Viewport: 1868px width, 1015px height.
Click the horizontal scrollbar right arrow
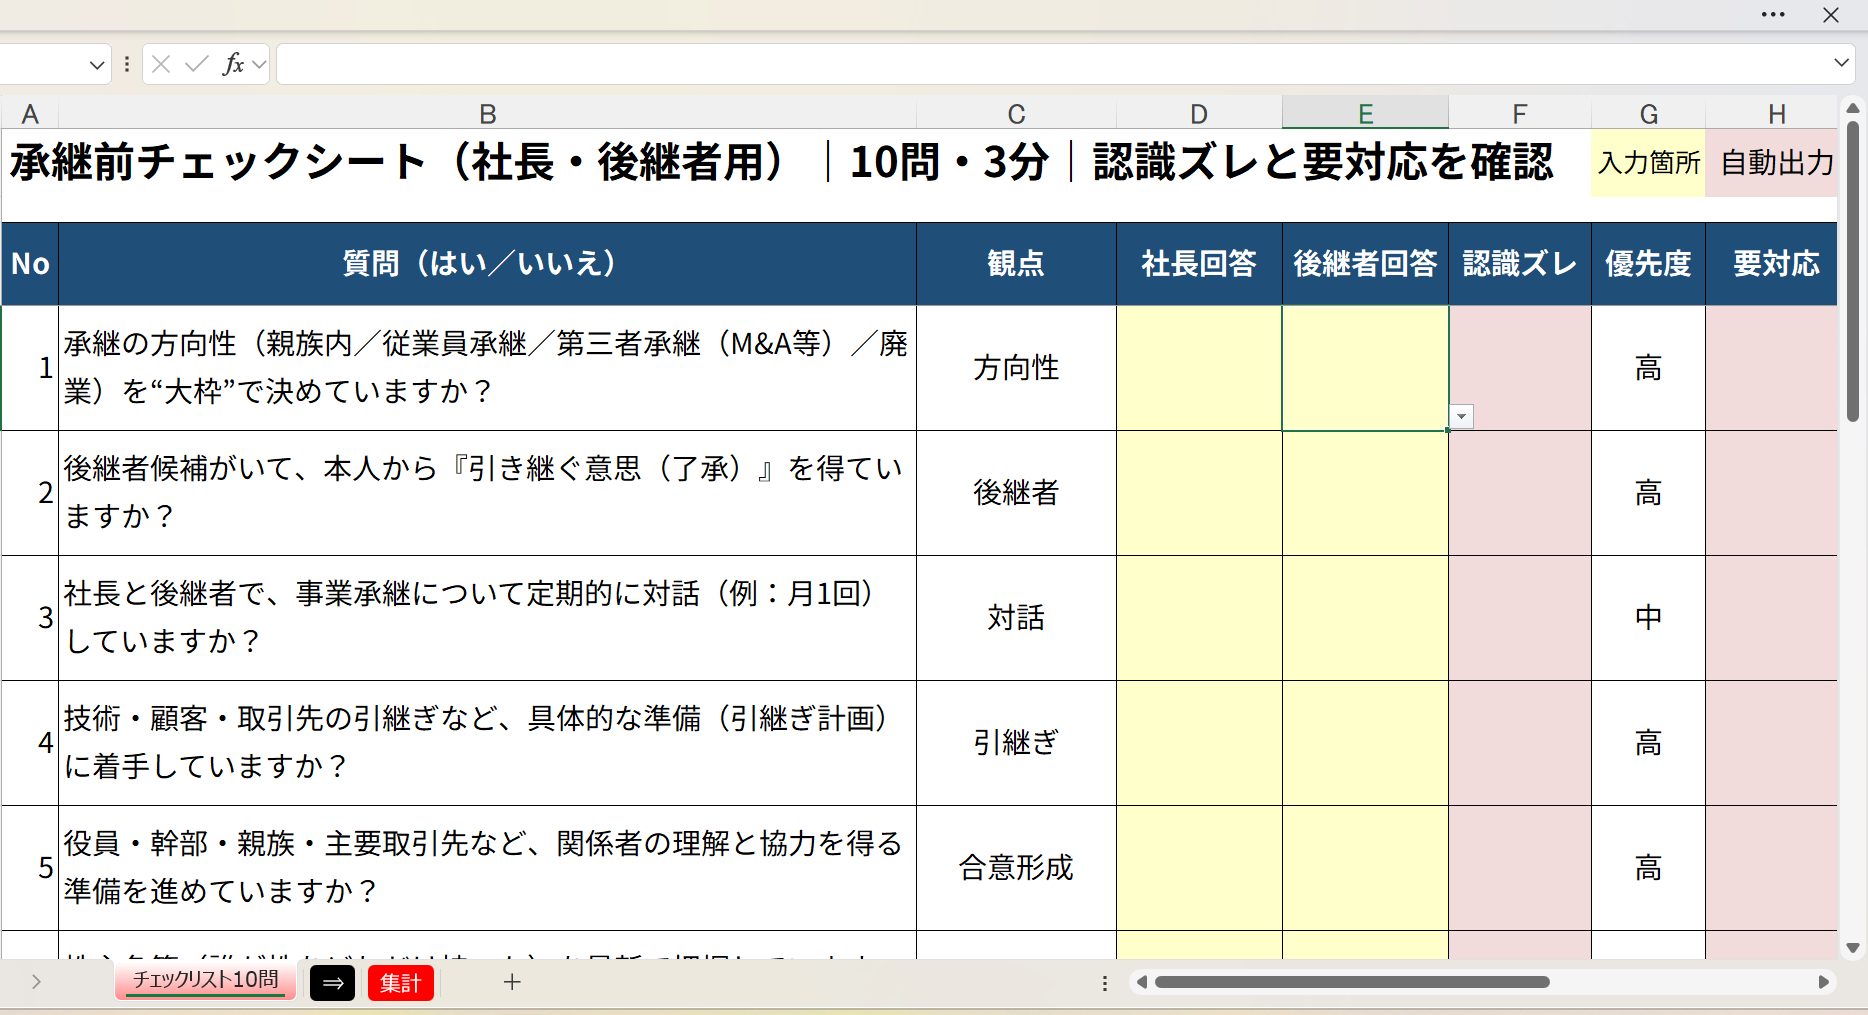pyautogui.click(x=1826, y=982)
